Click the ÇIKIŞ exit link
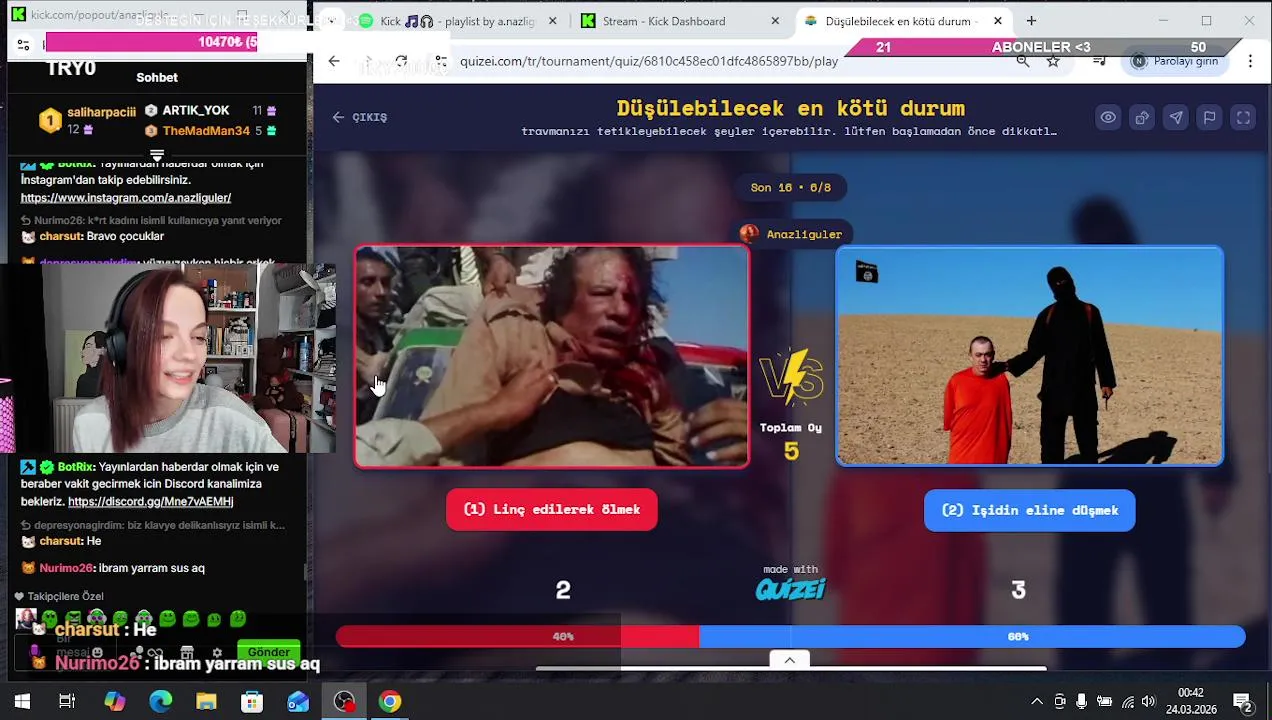 click(x=360, y=117)
